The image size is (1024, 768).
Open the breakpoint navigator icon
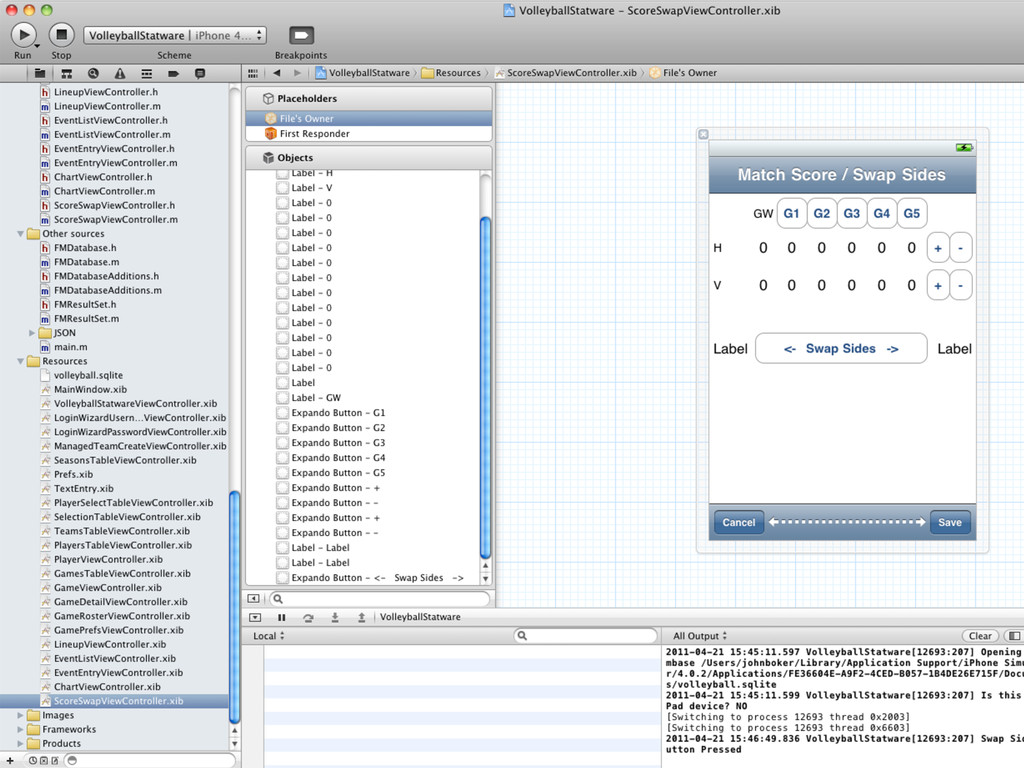tap(173, 73)
